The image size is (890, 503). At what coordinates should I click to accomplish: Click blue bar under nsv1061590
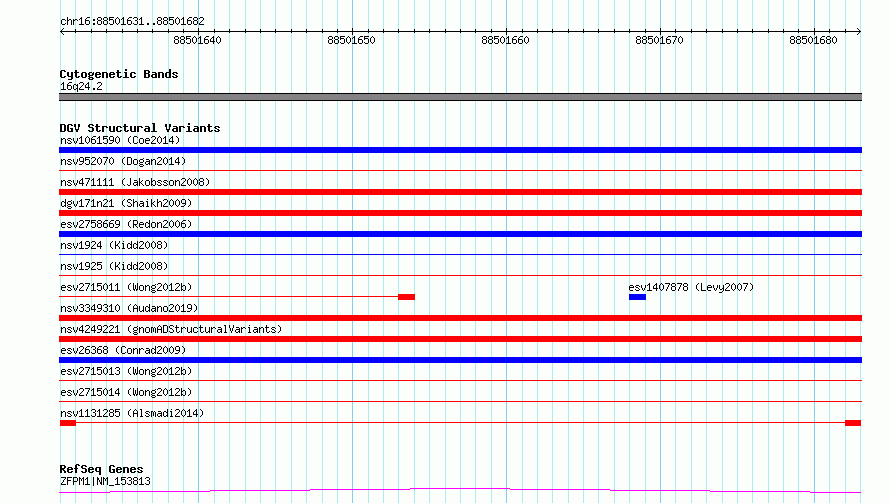click(460, 150)
